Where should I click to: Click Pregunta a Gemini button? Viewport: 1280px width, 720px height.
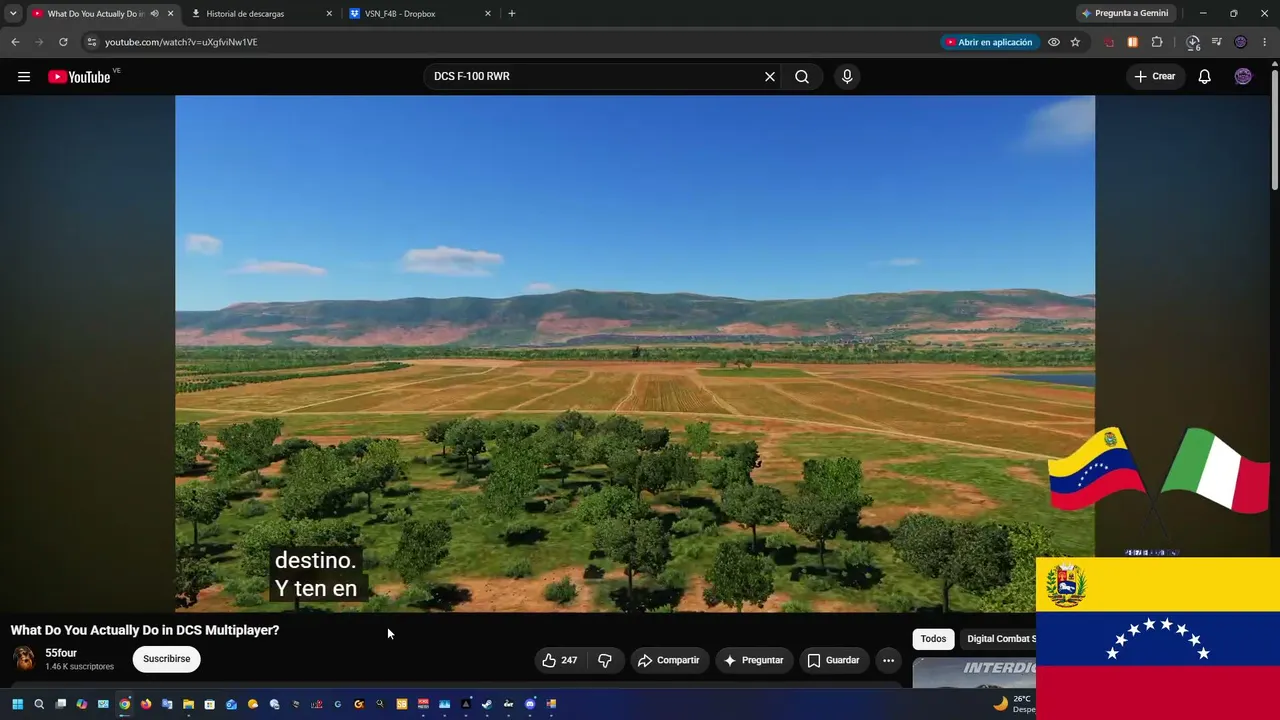pos(1125,14)
